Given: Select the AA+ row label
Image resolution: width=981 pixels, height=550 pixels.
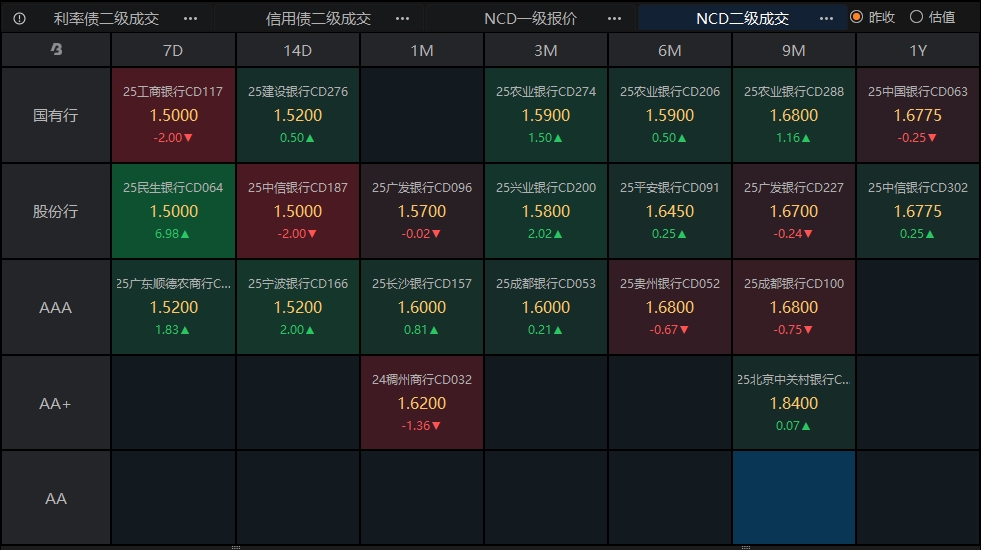Looking at the screenshot, I should coord(56,403).
